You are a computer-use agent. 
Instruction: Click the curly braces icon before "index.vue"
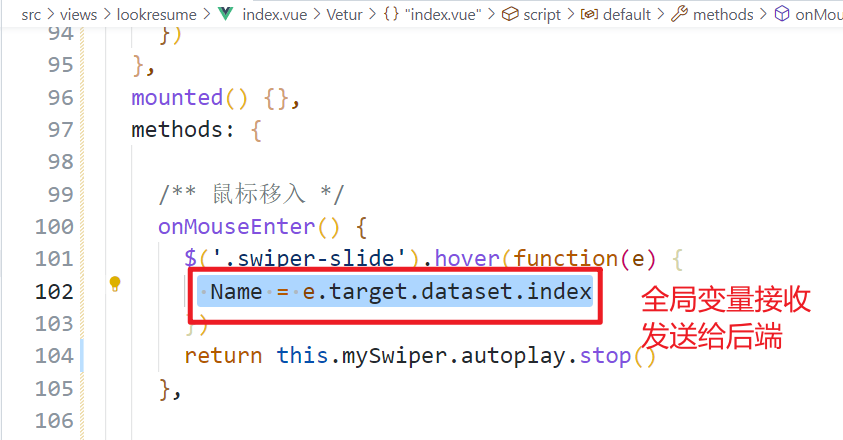[391, 13]
